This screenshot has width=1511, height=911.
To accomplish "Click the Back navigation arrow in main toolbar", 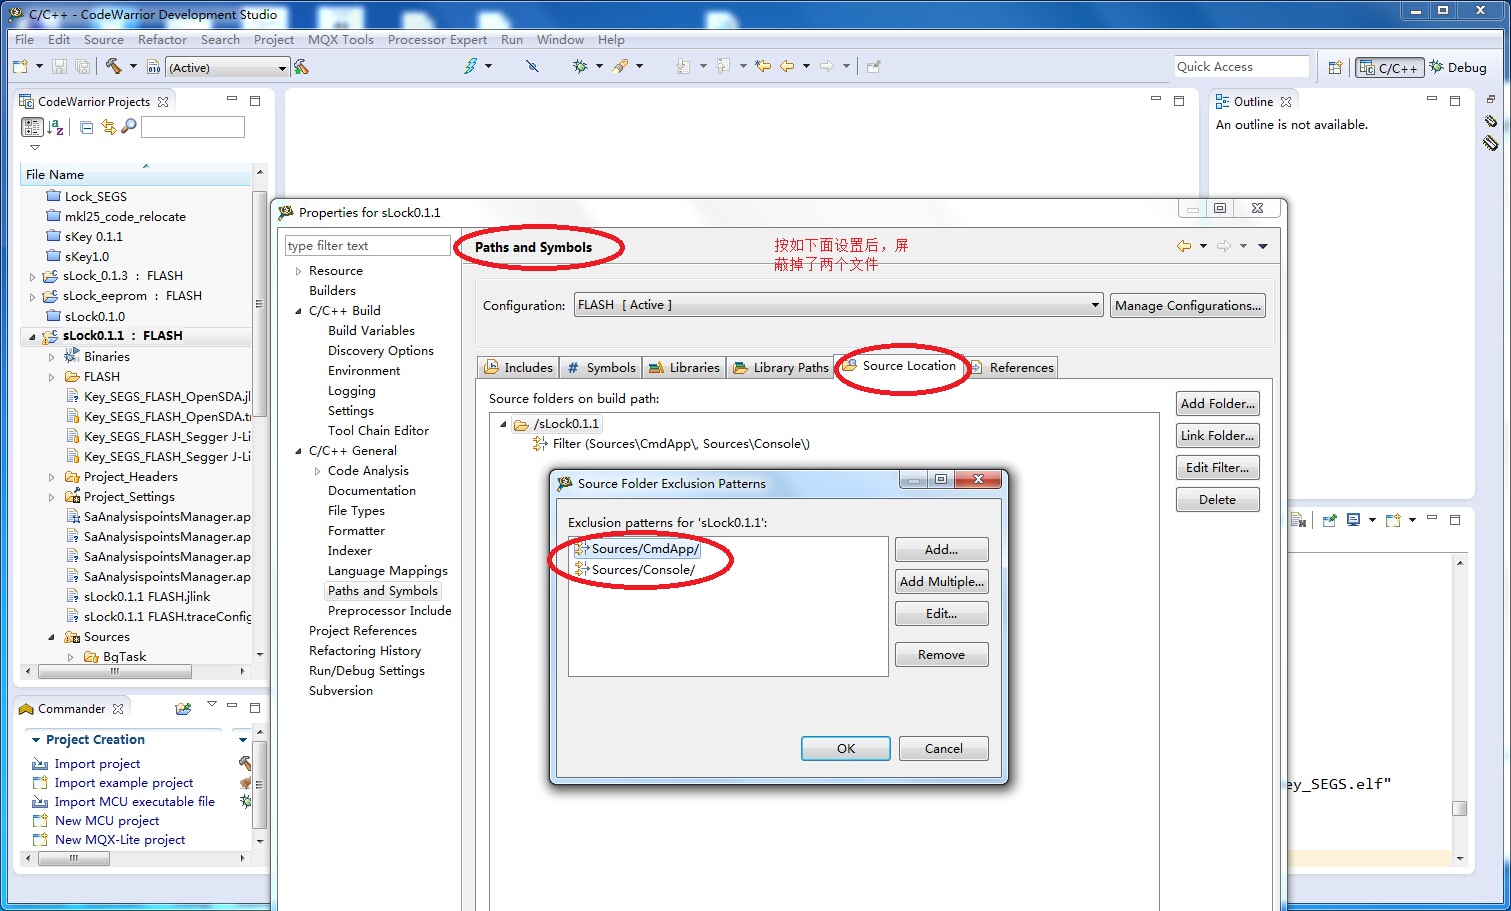I will pyautogui.click(x=787, y=66).
